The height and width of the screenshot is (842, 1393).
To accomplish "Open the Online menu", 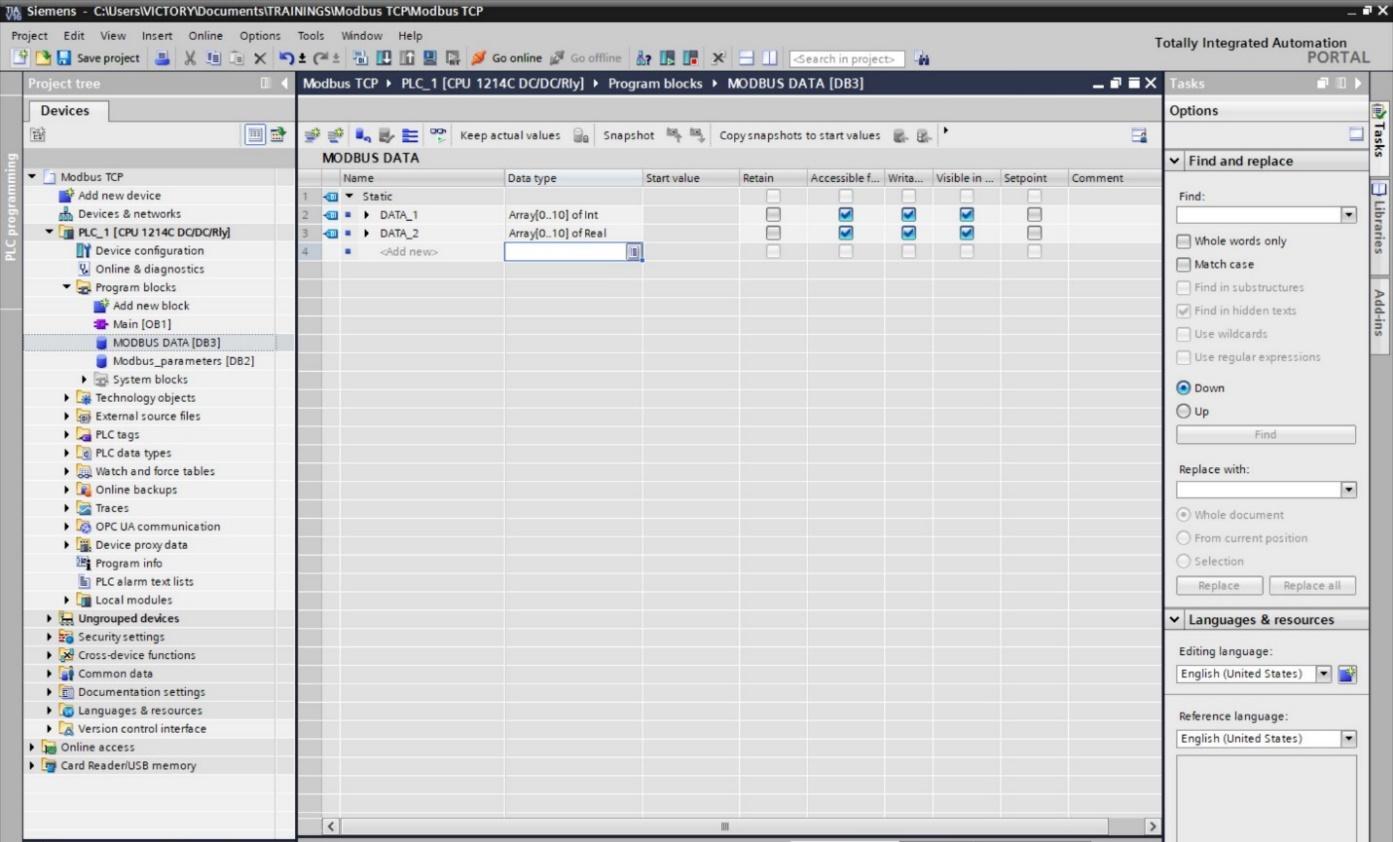I will [204, 36].
